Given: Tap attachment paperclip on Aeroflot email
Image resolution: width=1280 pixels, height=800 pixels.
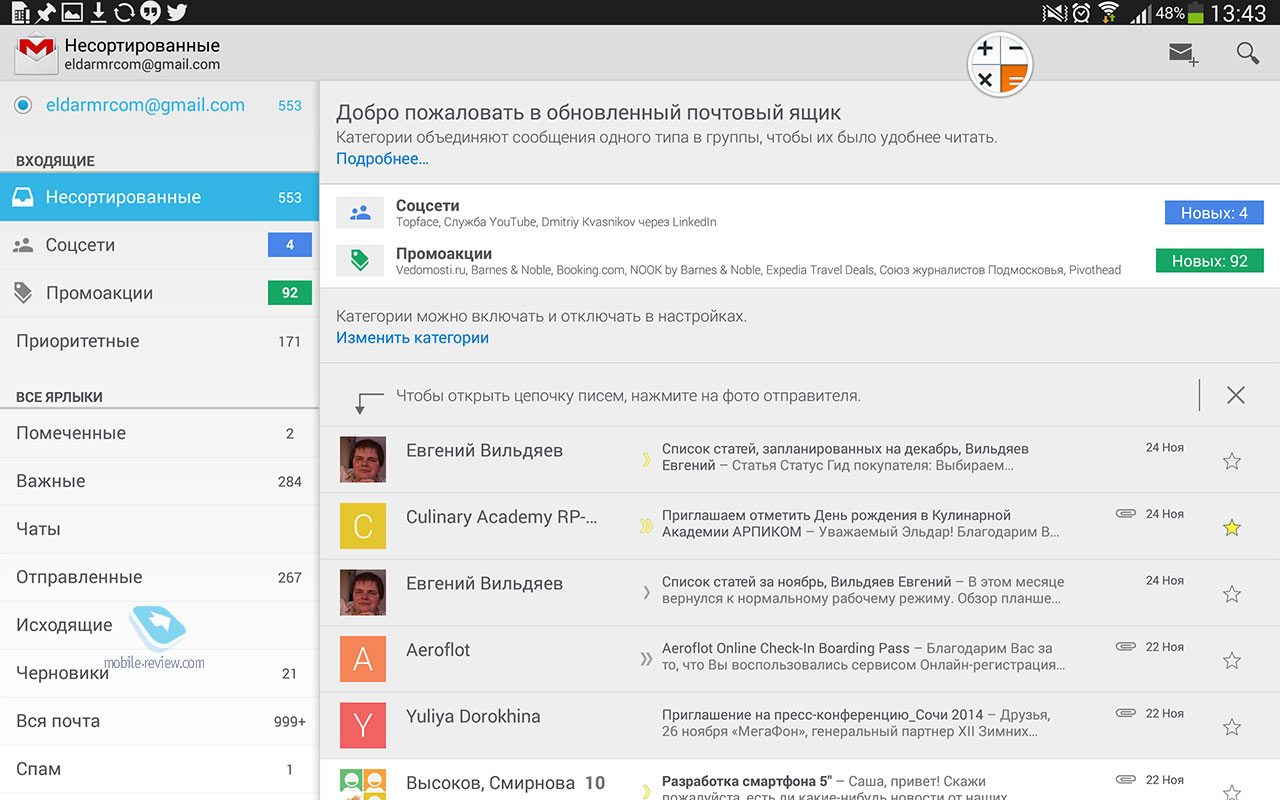Looking at the screenshot, I should coord(1126,647).
